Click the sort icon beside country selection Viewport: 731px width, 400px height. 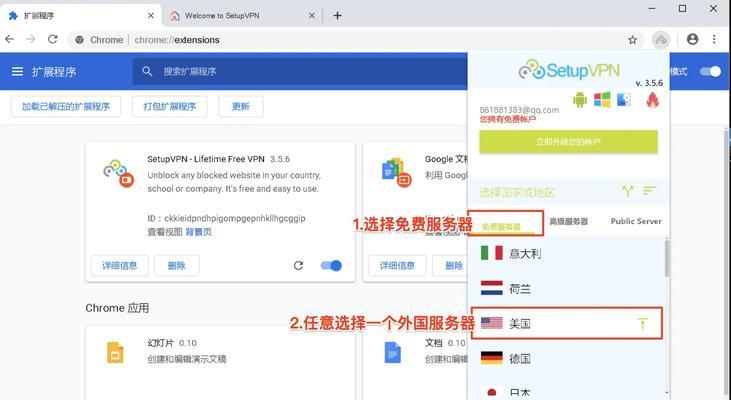(649, 191)
